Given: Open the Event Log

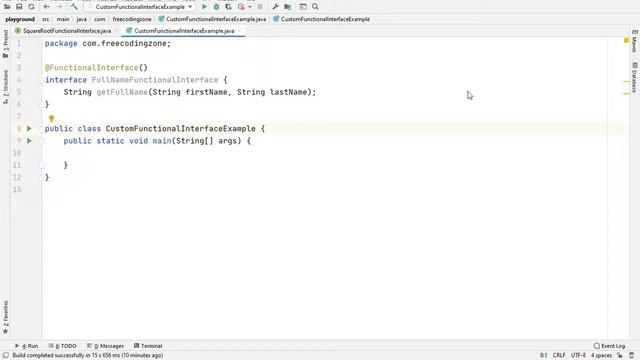Looking at the screenshot, I should click(x=609, y=346).
